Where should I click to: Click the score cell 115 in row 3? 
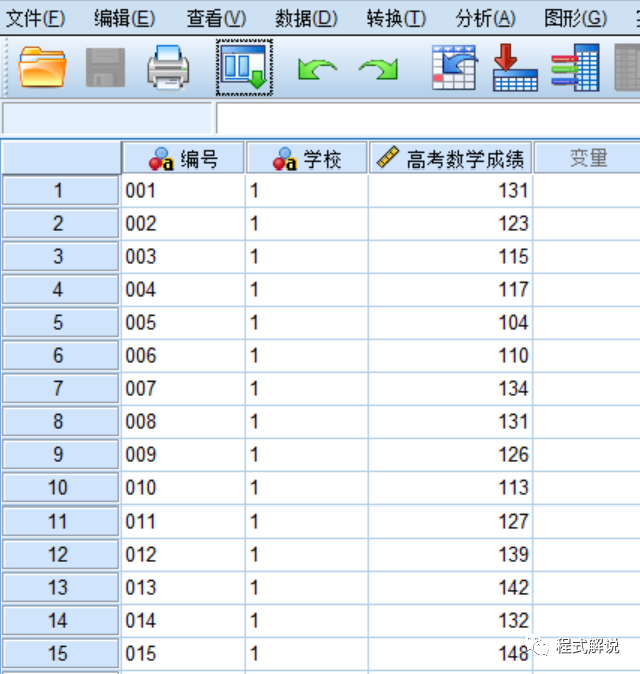pos(450,257)
